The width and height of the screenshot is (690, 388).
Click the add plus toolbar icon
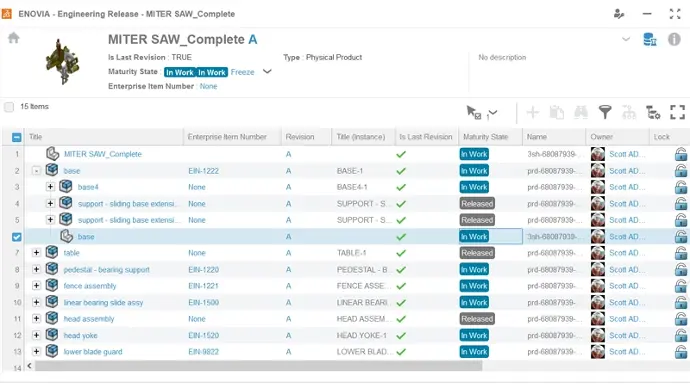point(533,113)
